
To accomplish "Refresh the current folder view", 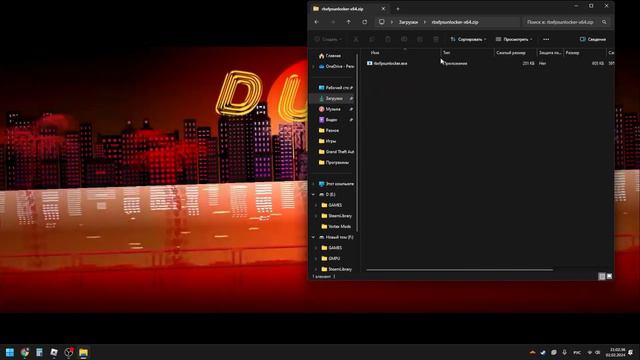I will 364,22.
